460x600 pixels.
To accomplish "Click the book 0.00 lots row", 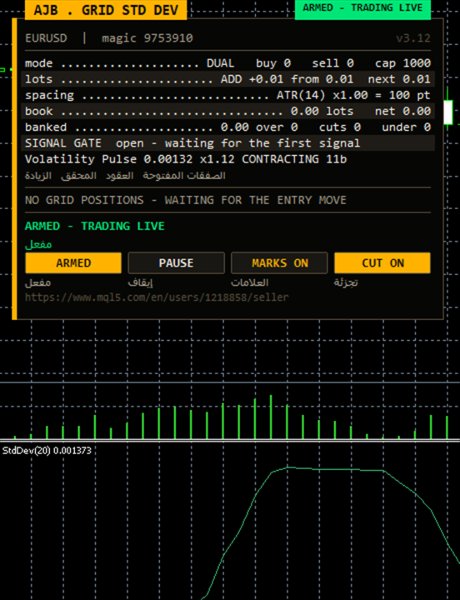I will [x=228, y=111].
